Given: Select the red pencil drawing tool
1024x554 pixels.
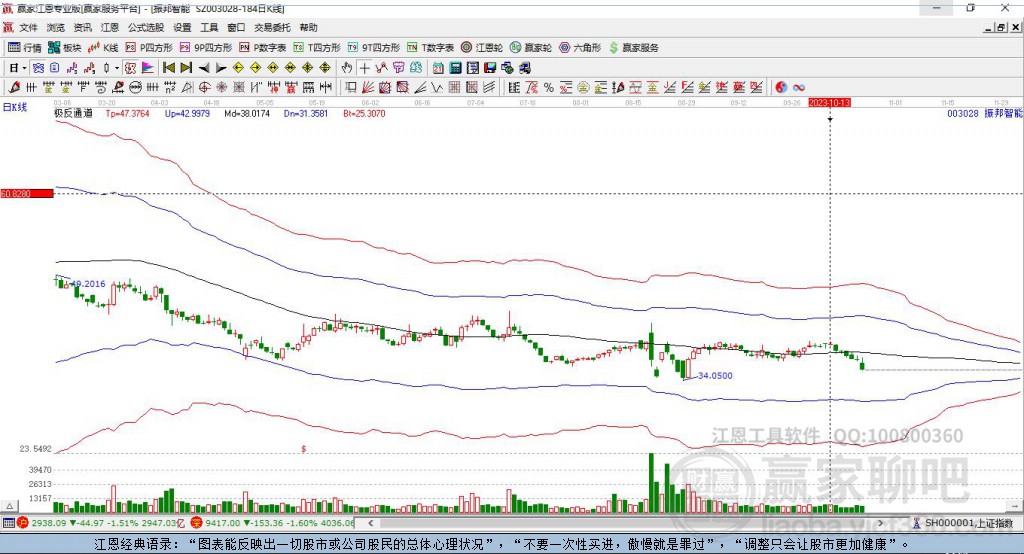Looking at the screenshot, I should [x=14, y=88].
